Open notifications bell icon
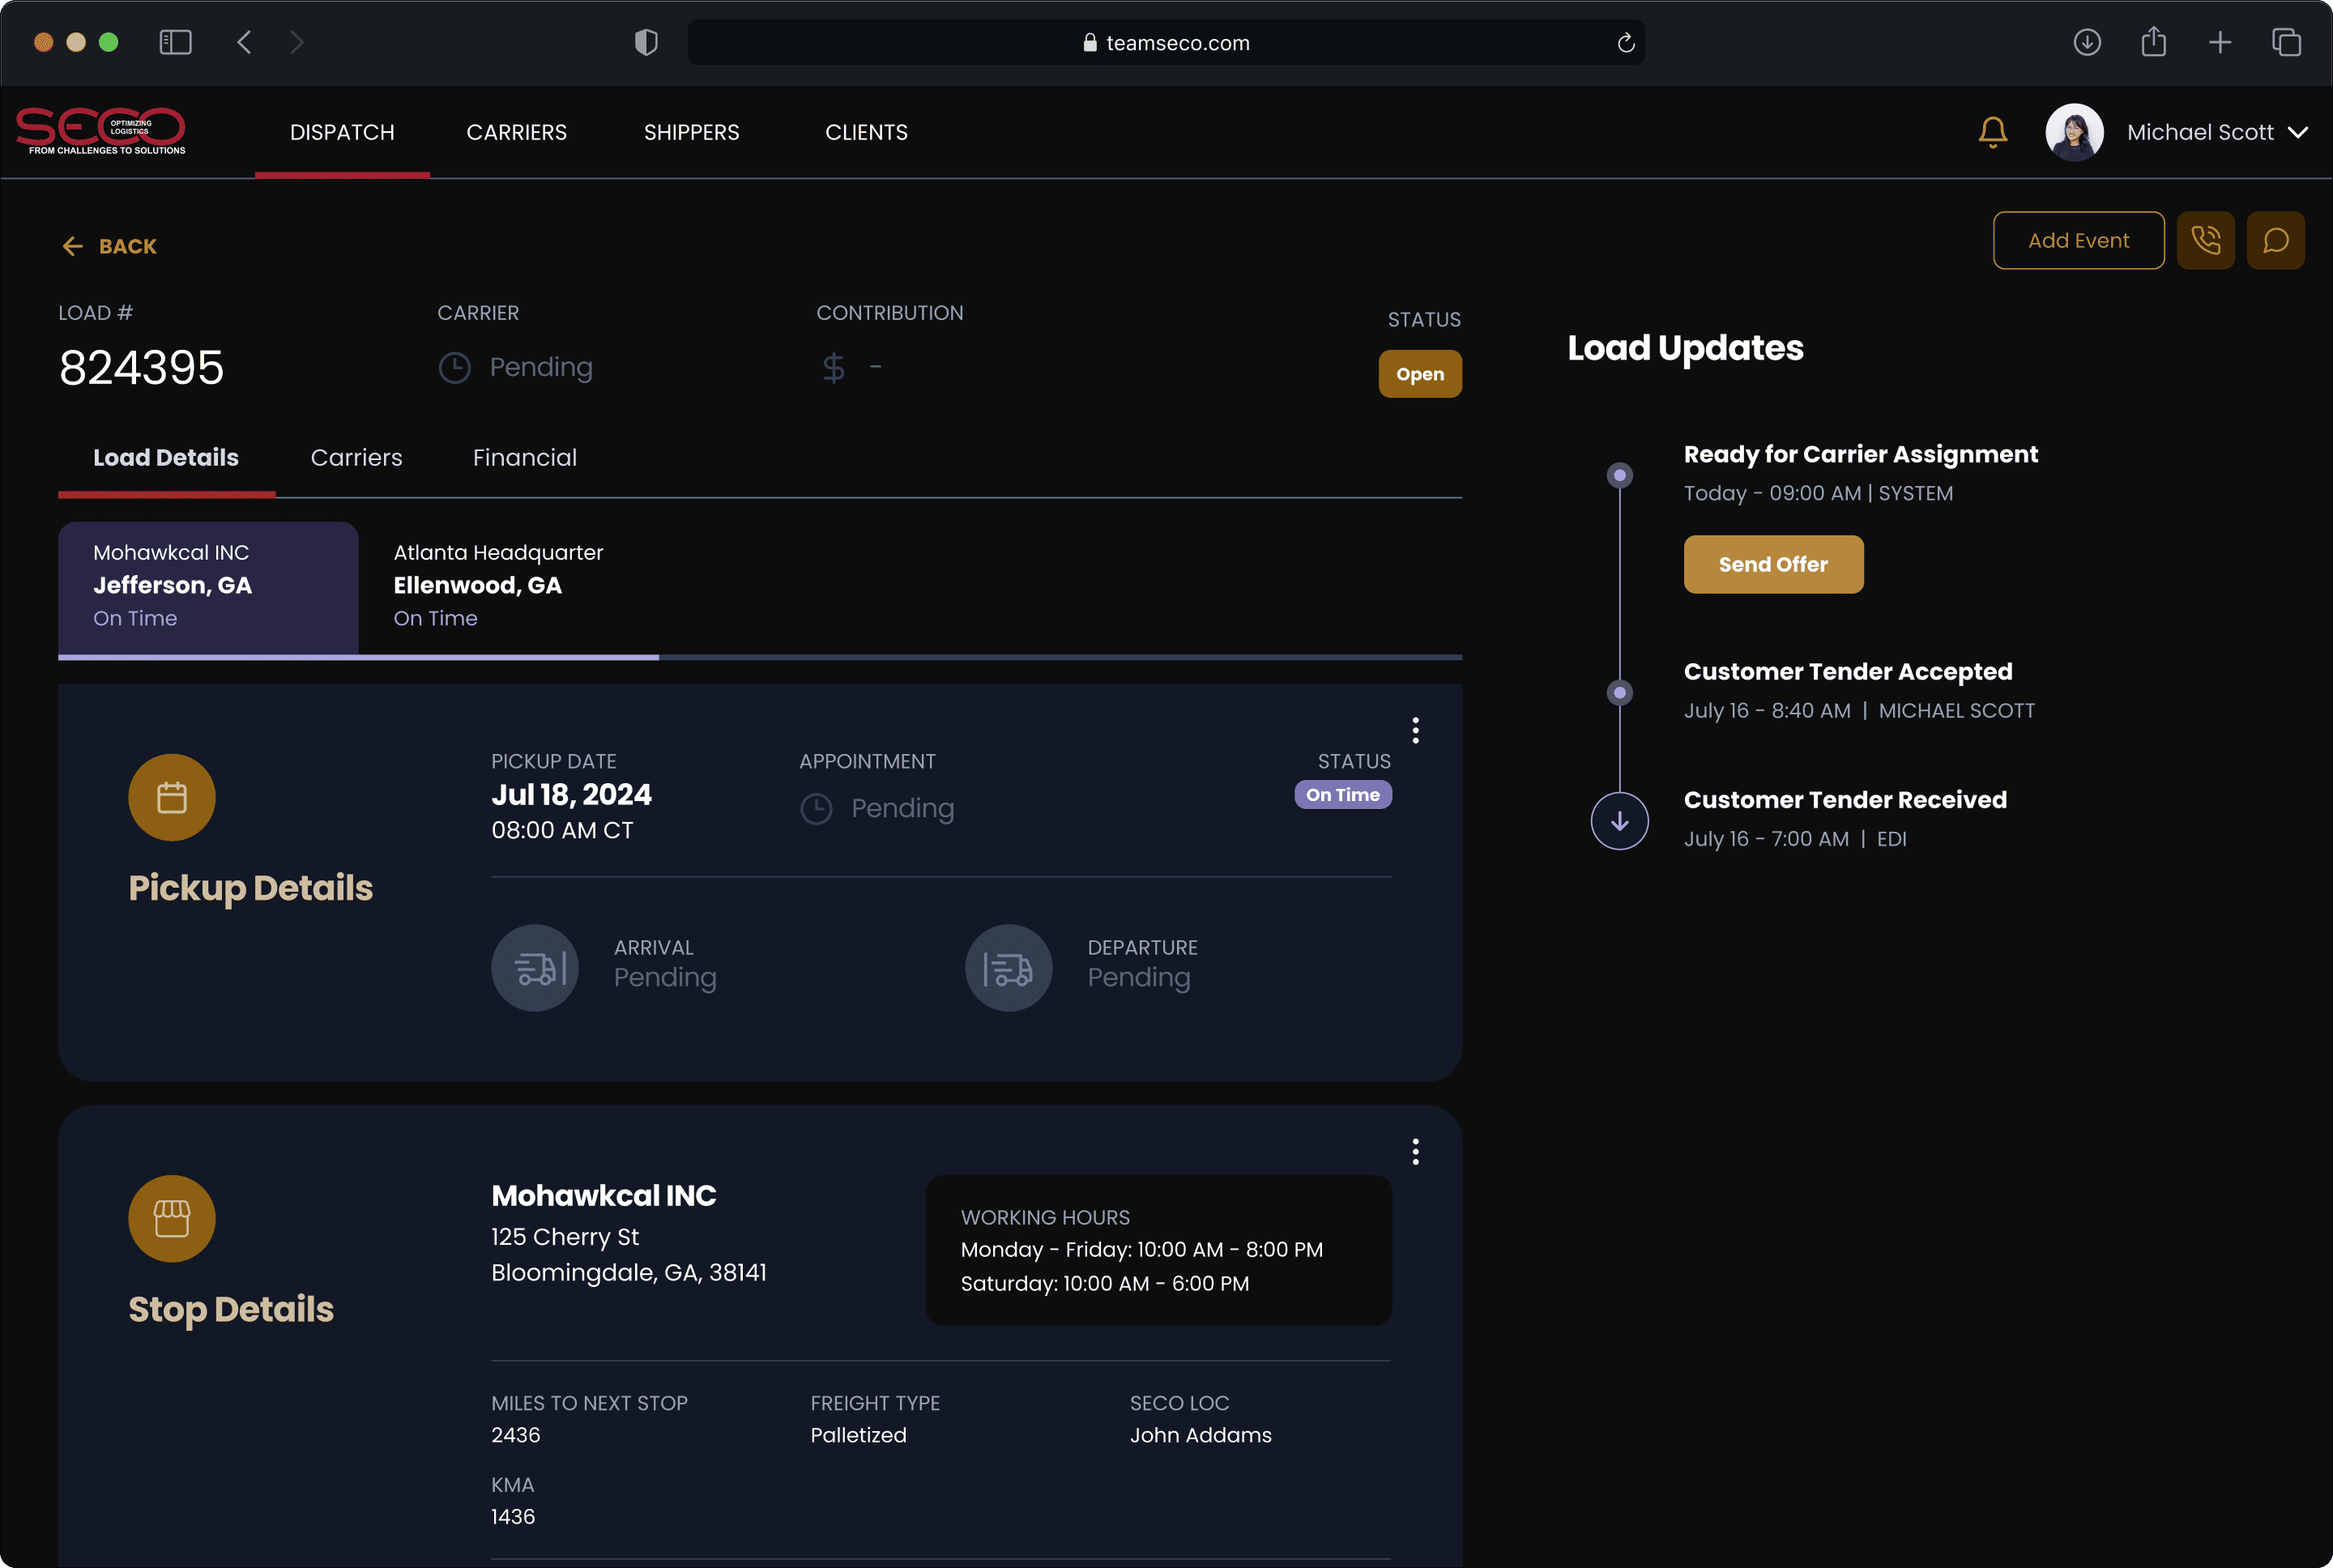Image resolution: width=2333 pixels, height=1568 pixels. pos(1992,132)
